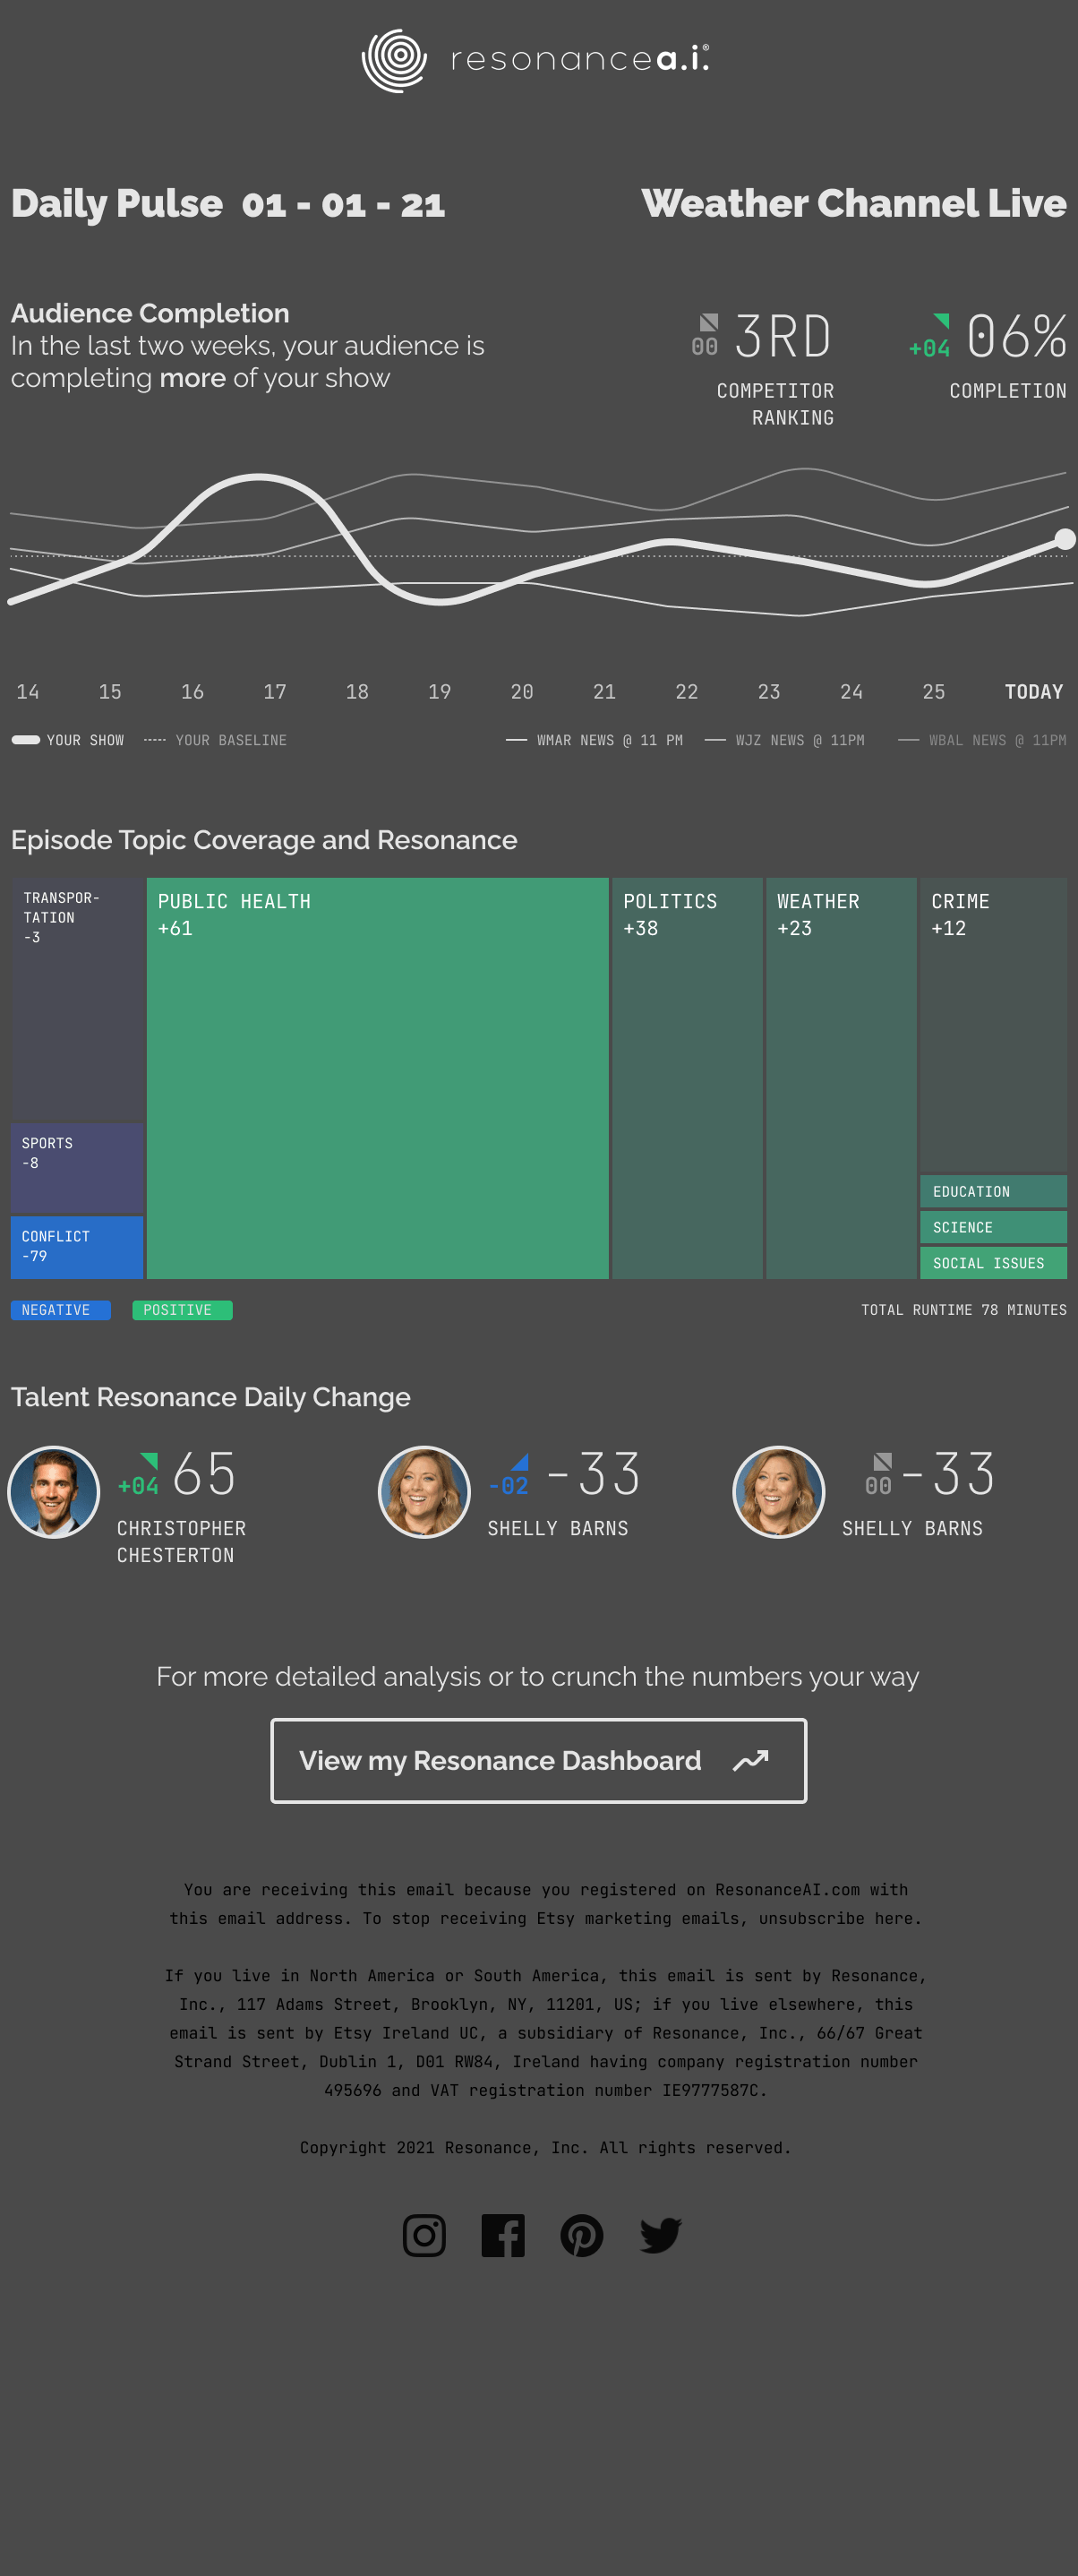Open the Instagram social icon
This screenshot has height=2576, width=1078.
pyautogui.click(x=424, y=2235)
